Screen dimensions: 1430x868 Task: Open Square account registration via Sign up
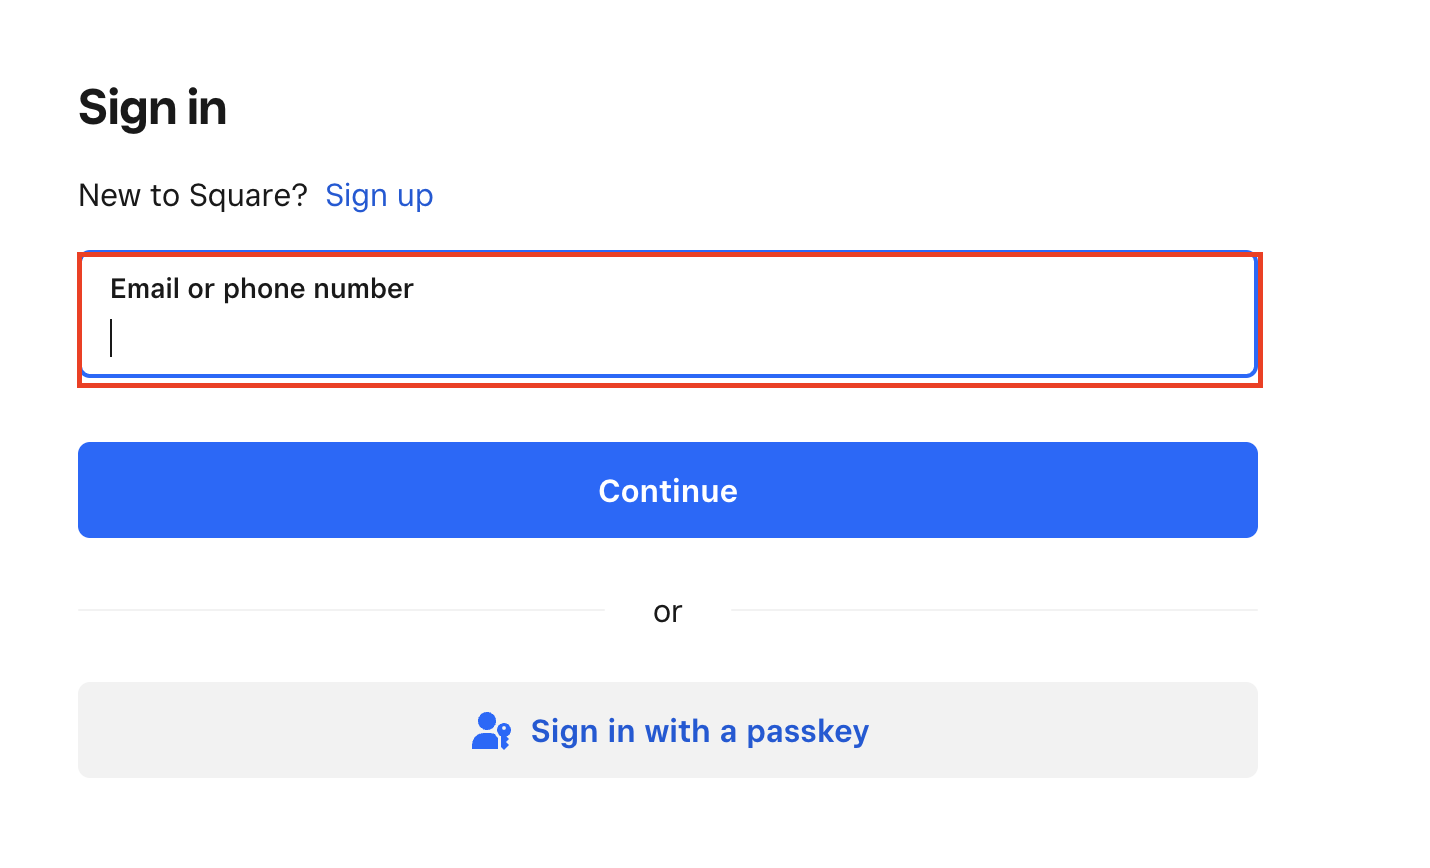[x=379, y=195]
